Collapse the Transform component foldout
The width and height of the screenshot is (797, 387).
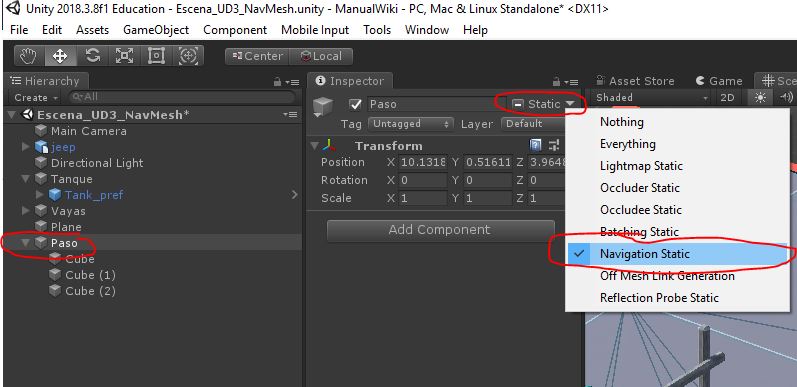point(315,146)
